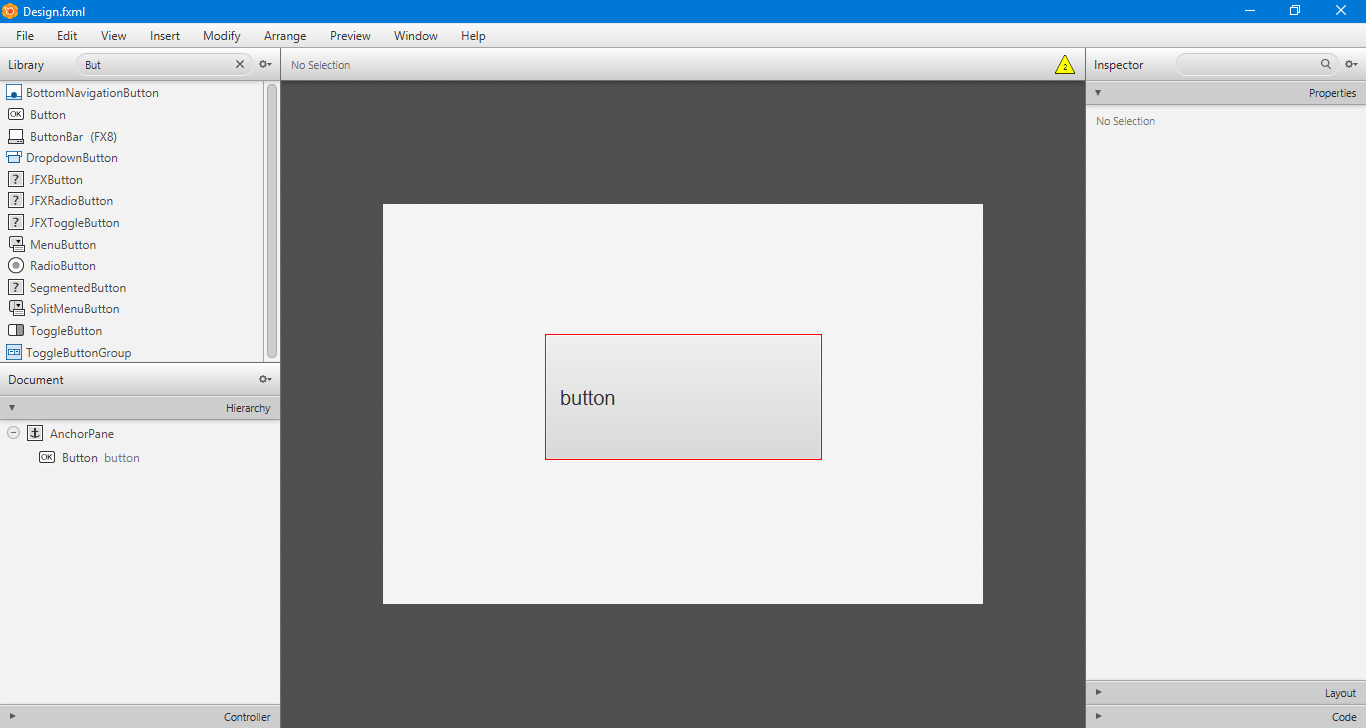Expand the Layout section in the Inspector
The height and width of the screenshot is (728, 1366).
tap(1098, 692)
